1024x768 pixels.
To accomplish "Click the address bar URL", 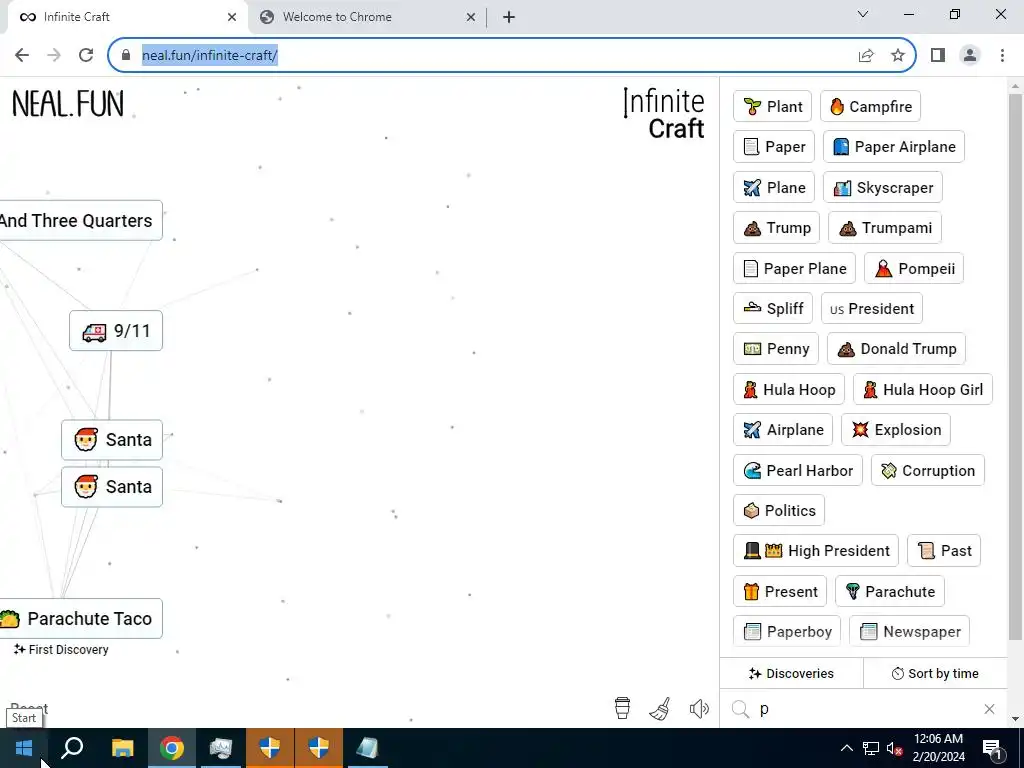I will point(210,56).
